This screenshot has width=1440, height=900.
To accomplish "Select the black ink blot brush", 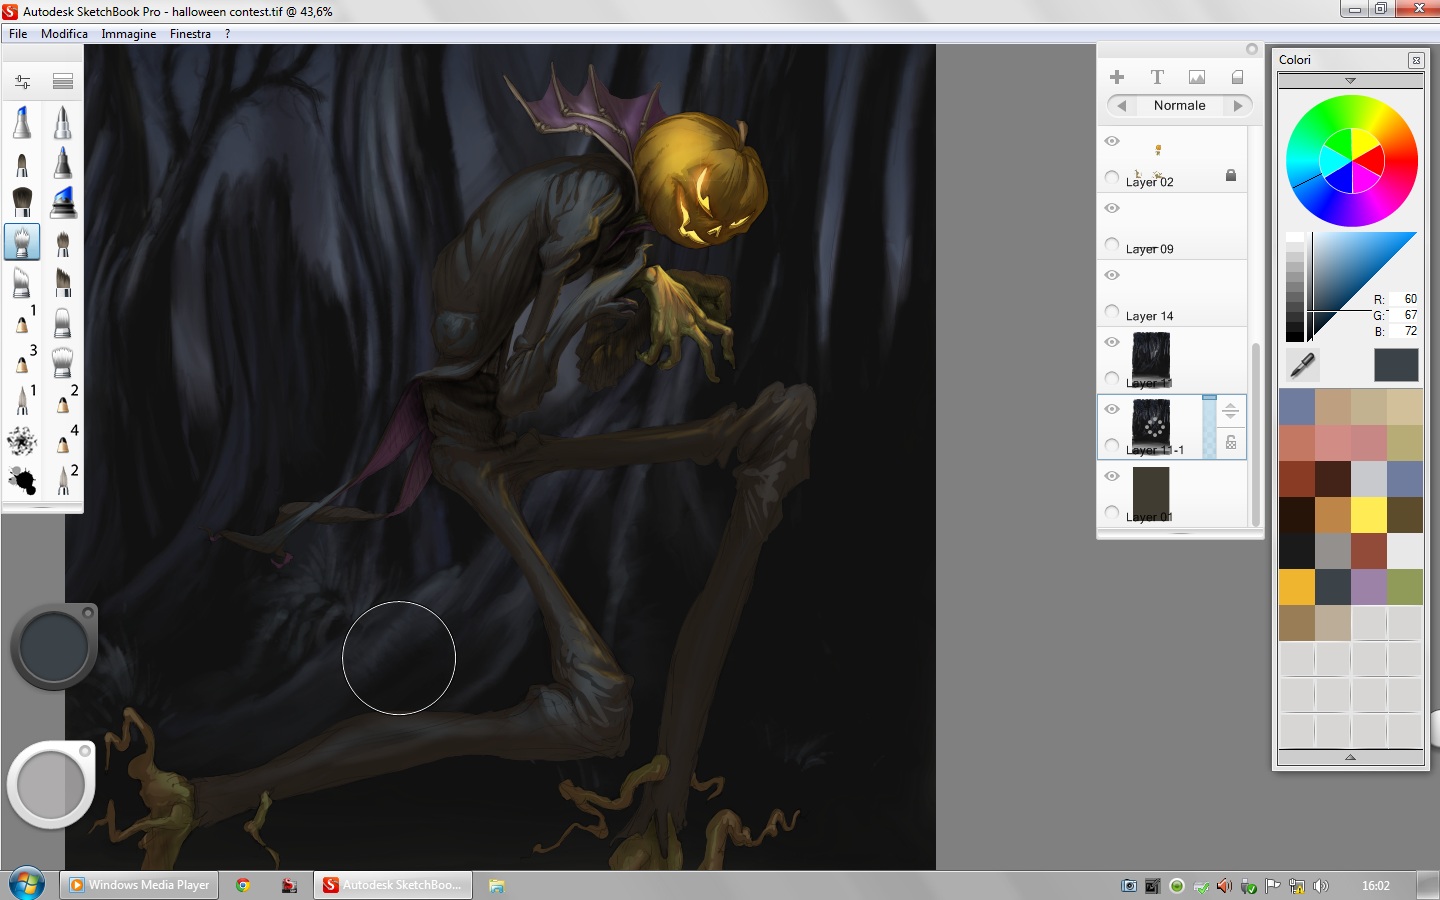I will pyautogui.click(x=22, y=481).
